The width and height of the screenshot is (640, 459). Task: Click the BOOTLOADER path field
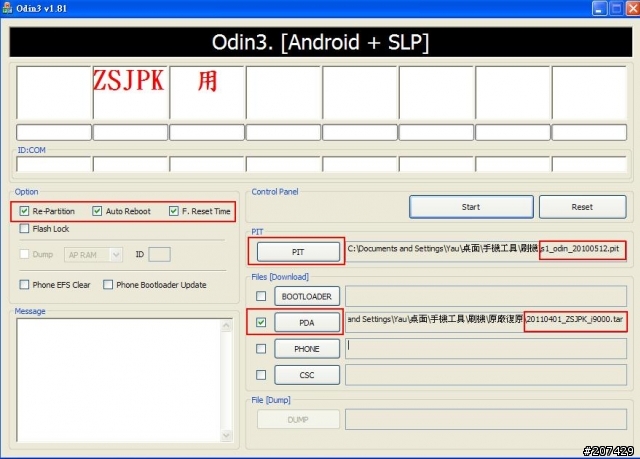coord(486,296)
